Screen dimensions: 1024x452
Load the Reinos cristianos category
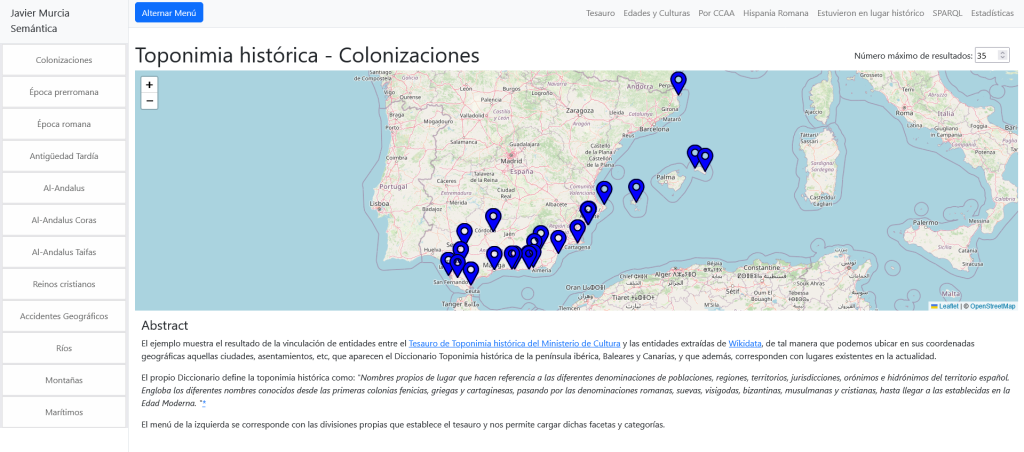coord(64,284)
